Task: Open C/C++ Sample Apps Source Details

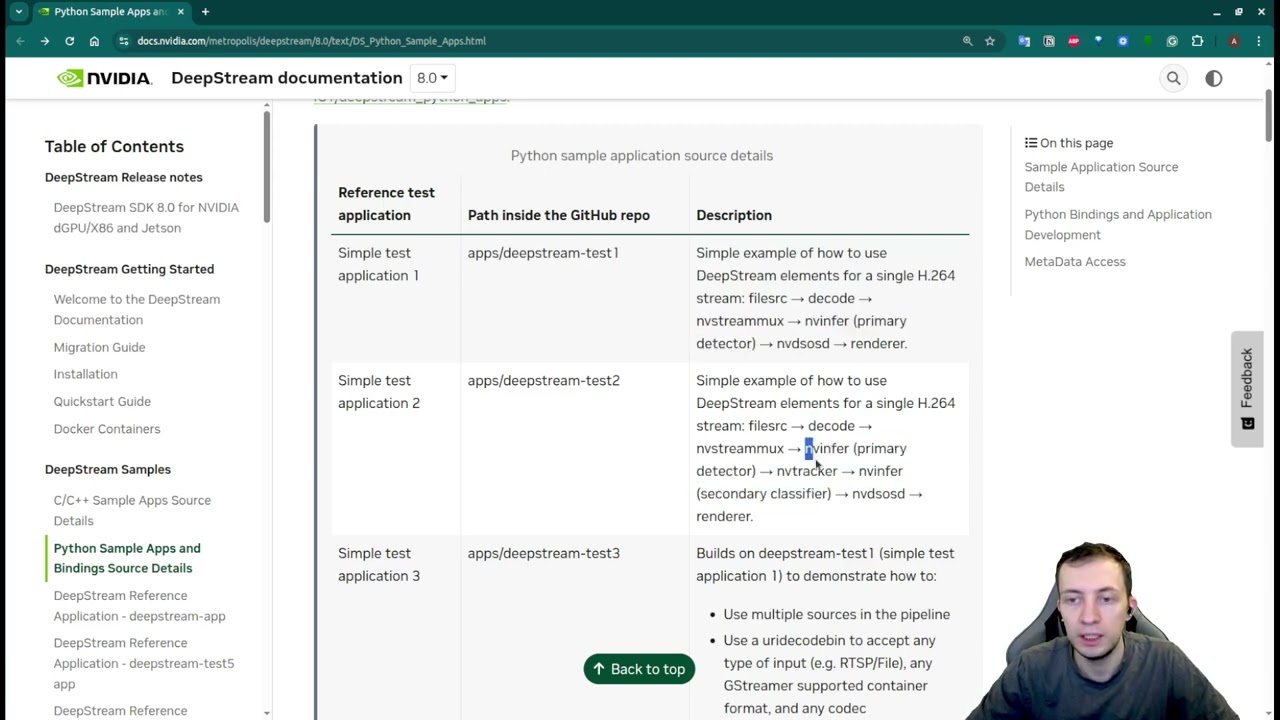Action: tap(132, 510)
